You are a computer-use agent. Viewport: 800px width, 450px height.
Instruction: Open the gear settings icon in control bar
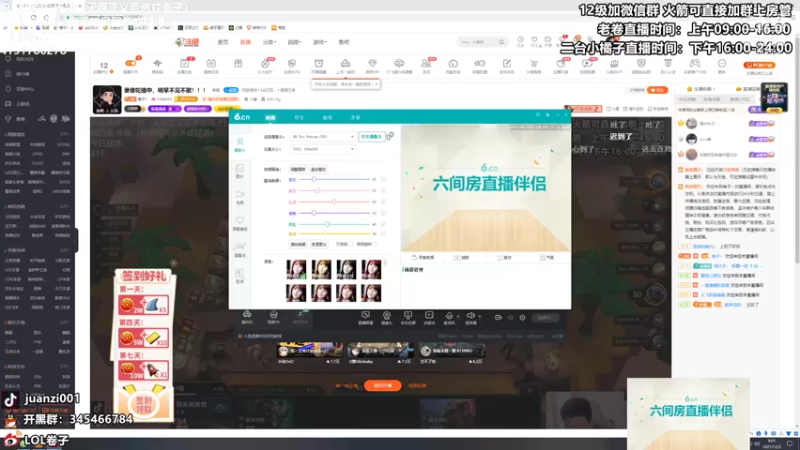522,317
